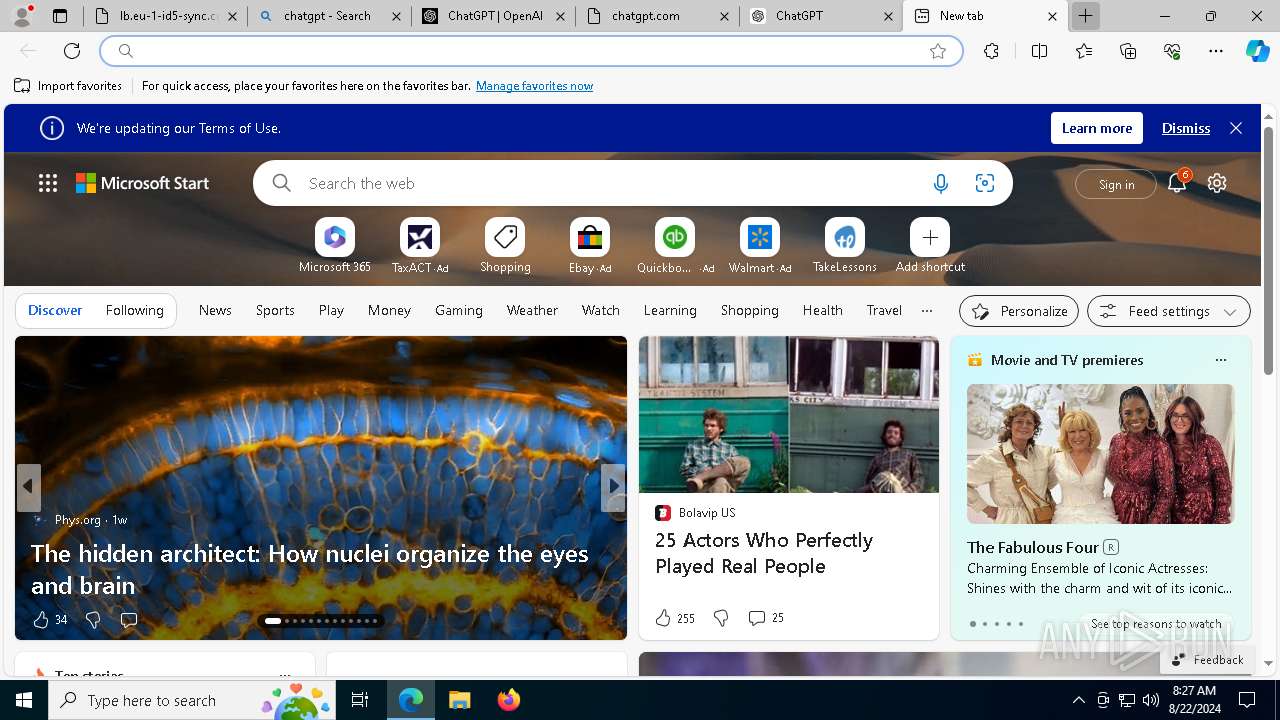Open the Gaming category
The image size is (1280, 720).
(459, 311)
